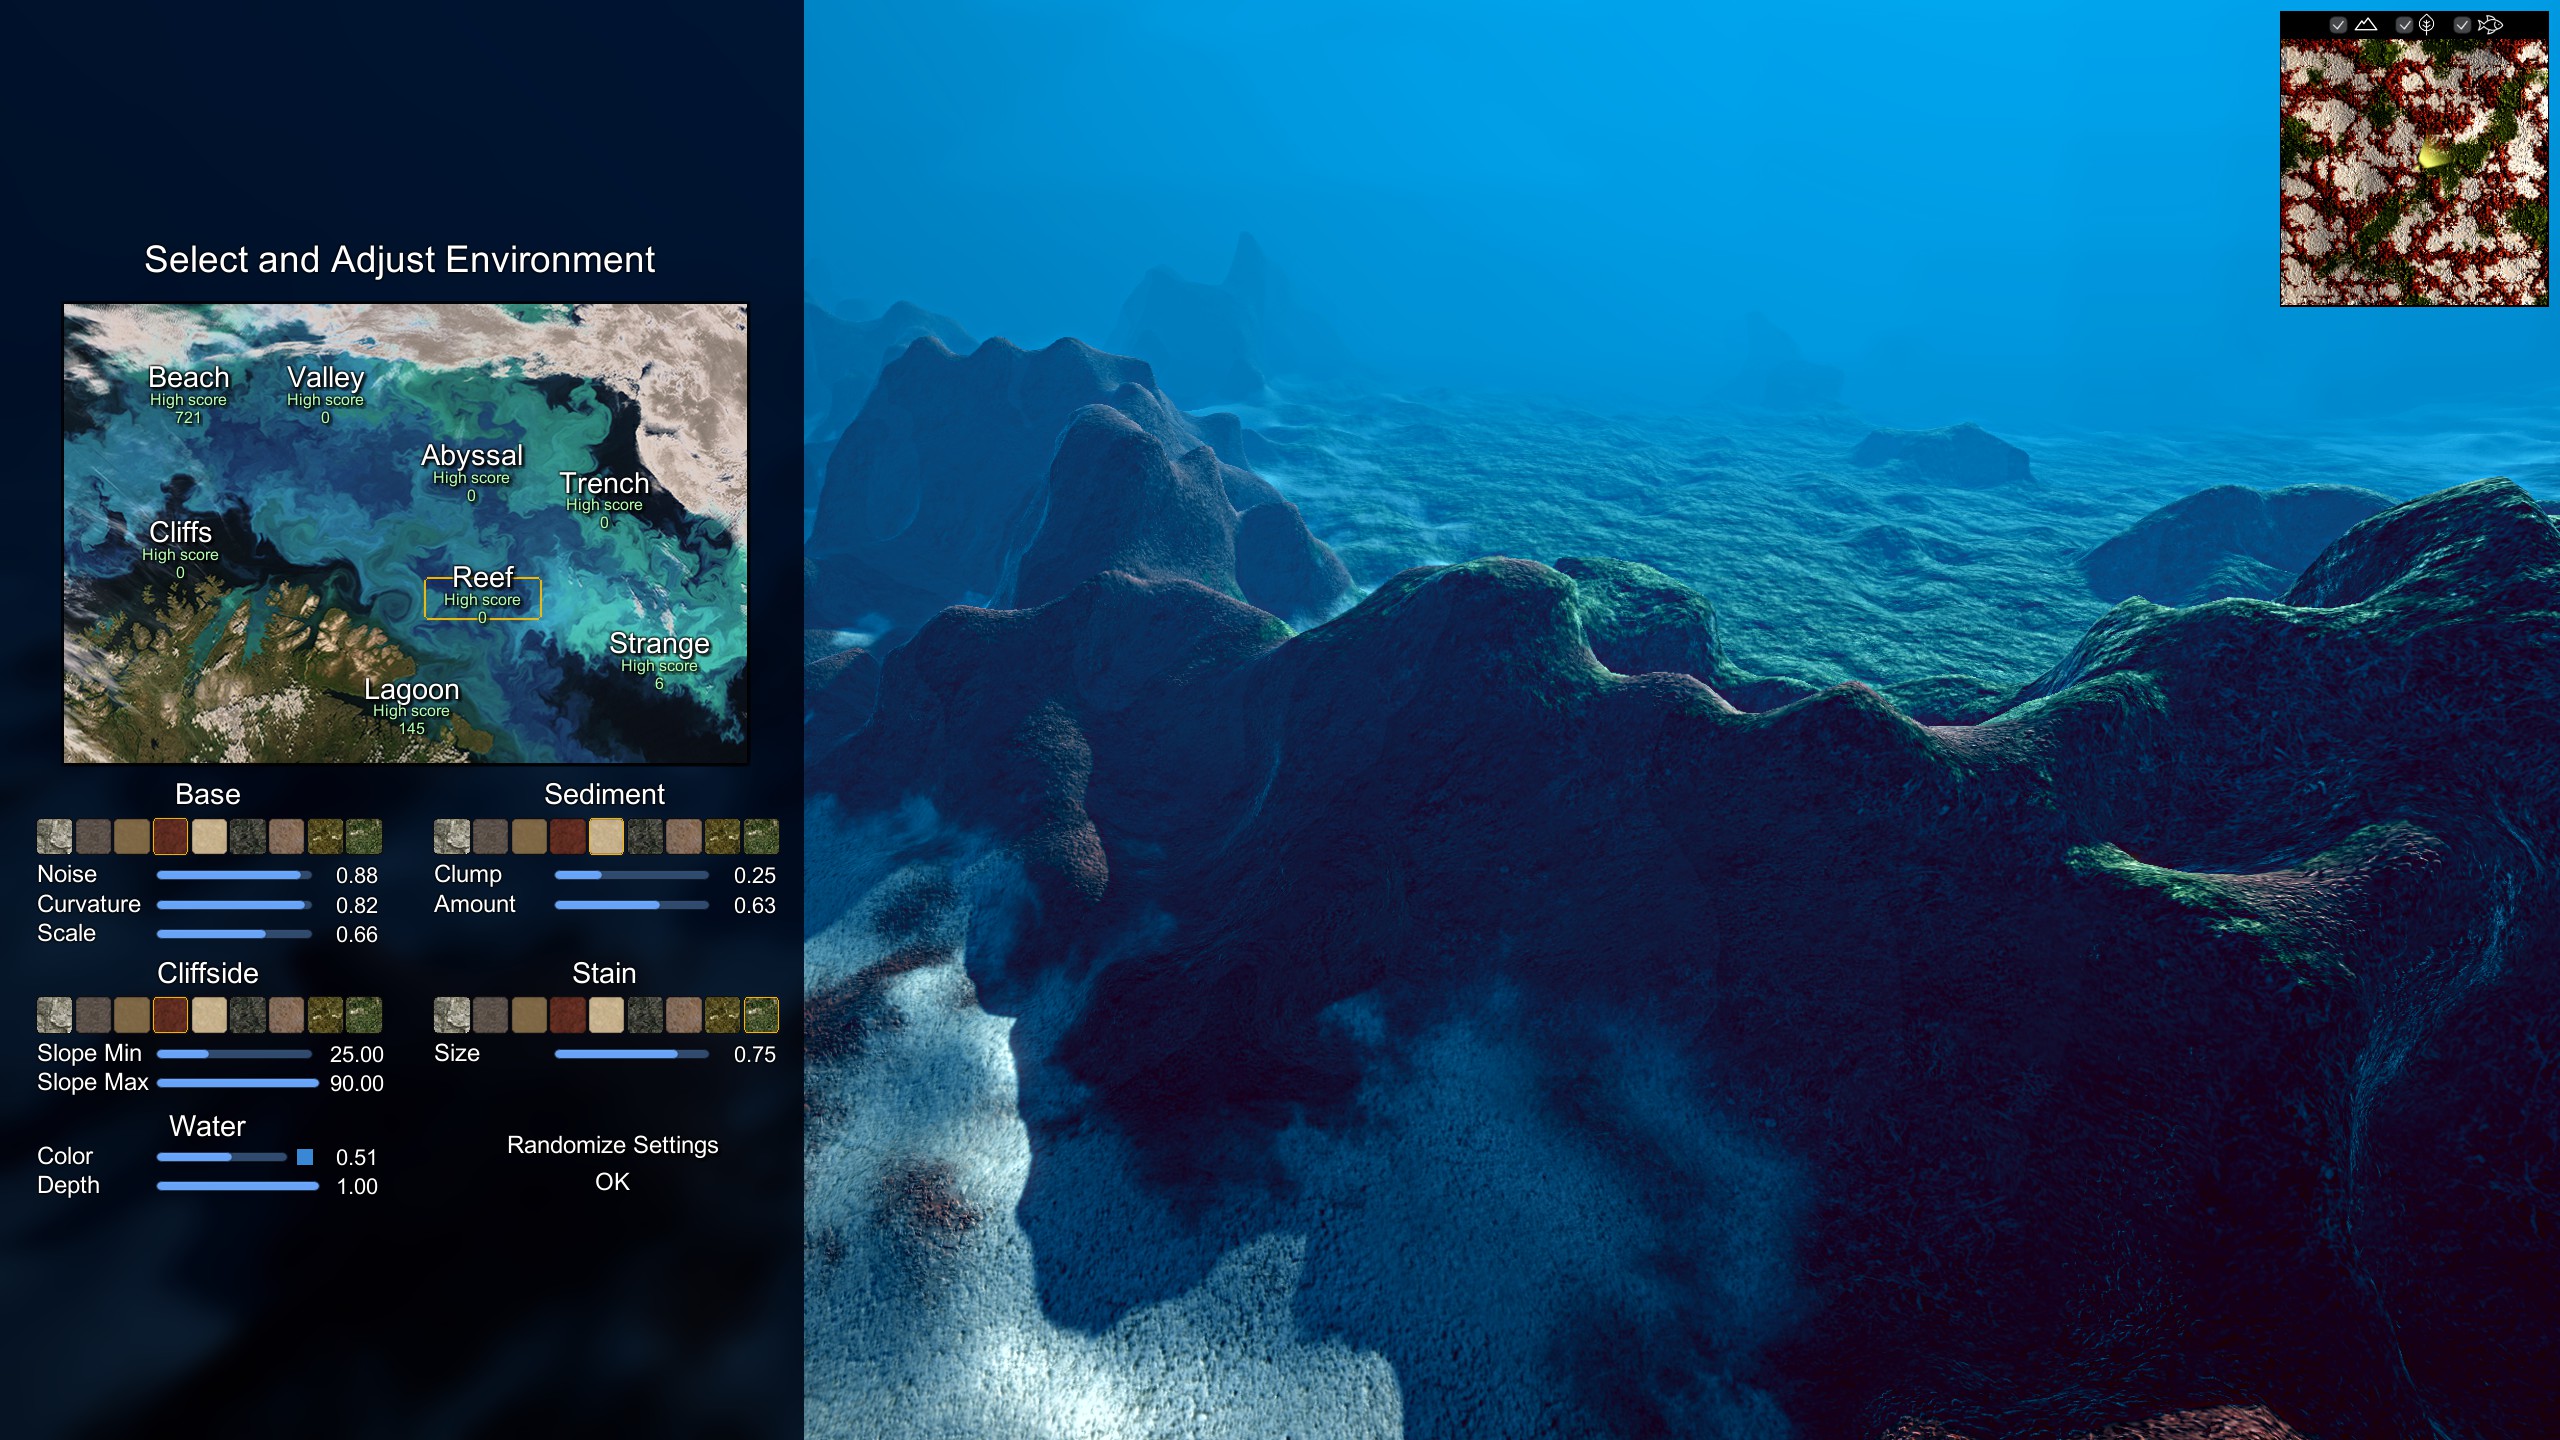The width and height of the screenshot is (2560, 1440).
Task: Uncheck the plants leaf layer checkbox
Action: pyautogui.click(x=2404, y=25)
